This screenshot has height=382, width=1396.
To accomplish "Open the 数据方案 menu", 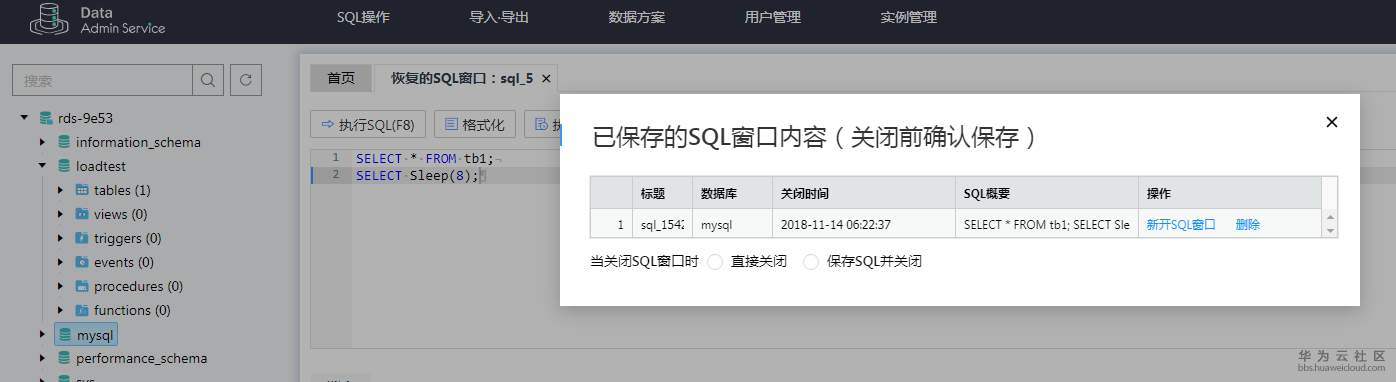I will [x=637, y=17].
